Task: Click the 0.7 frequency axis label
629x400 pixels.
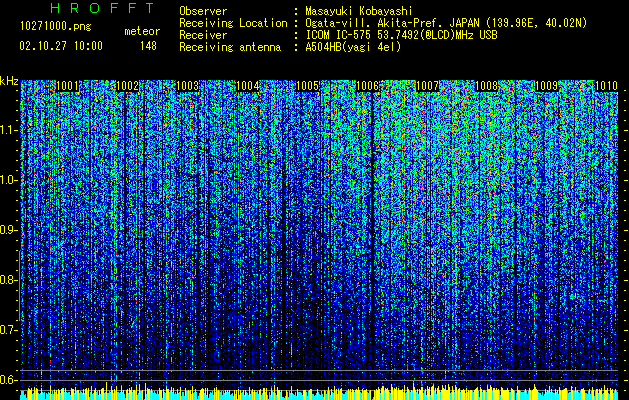Action: coord(9,330)
